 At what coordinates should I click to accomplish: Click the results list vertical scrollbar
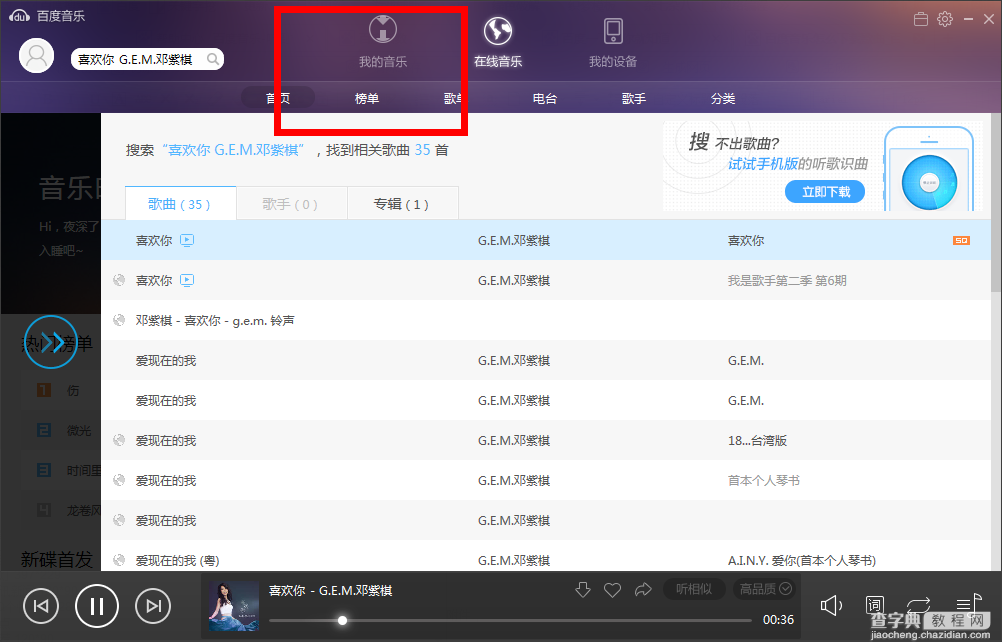pyautogui.click(x=996, y=203)
